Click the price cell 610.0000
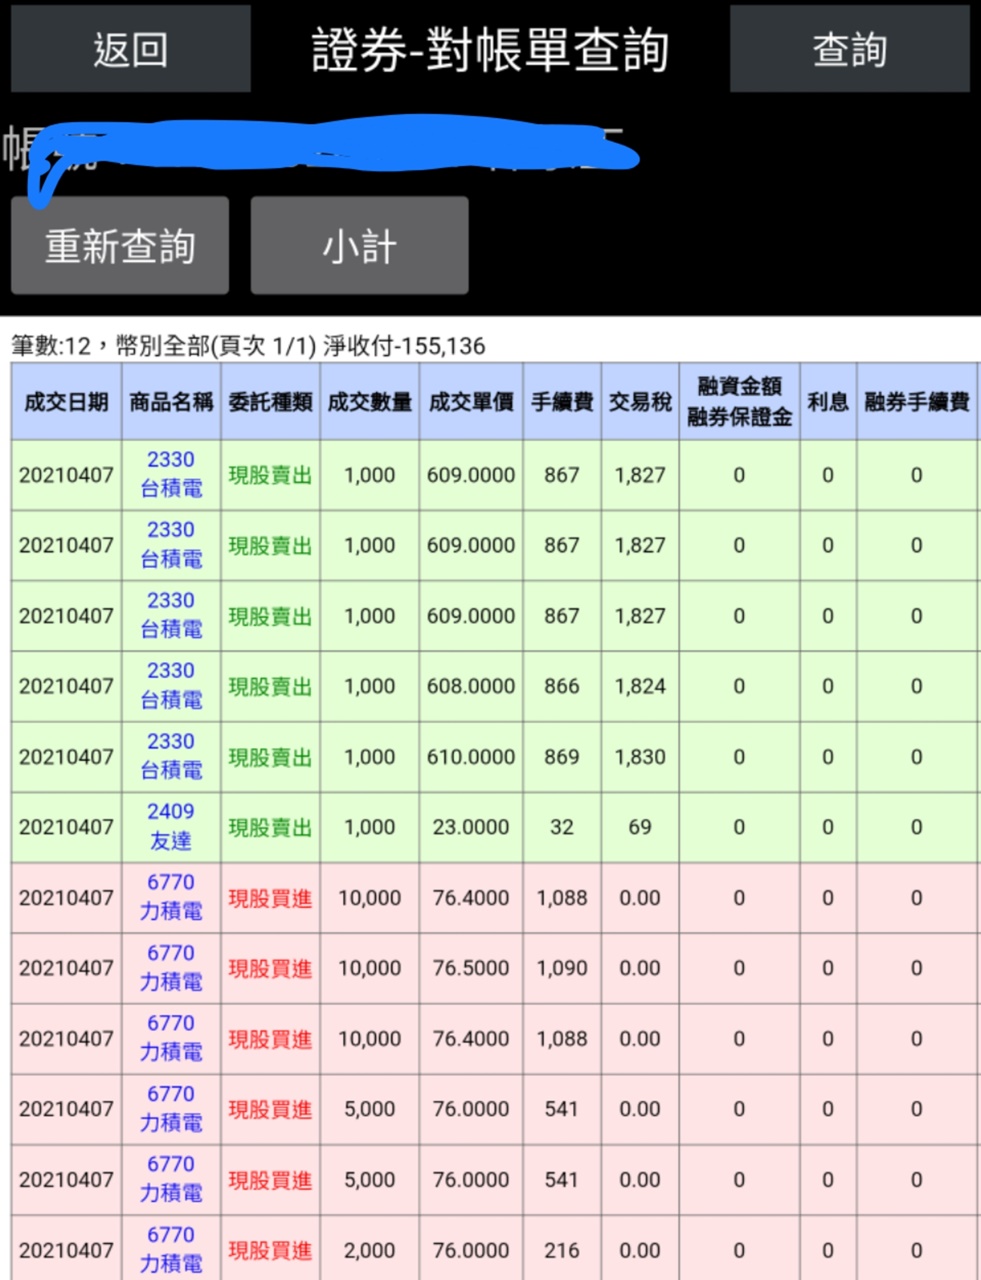Image resolution: width=981 pixels, height=1280 pixels. 471,757
